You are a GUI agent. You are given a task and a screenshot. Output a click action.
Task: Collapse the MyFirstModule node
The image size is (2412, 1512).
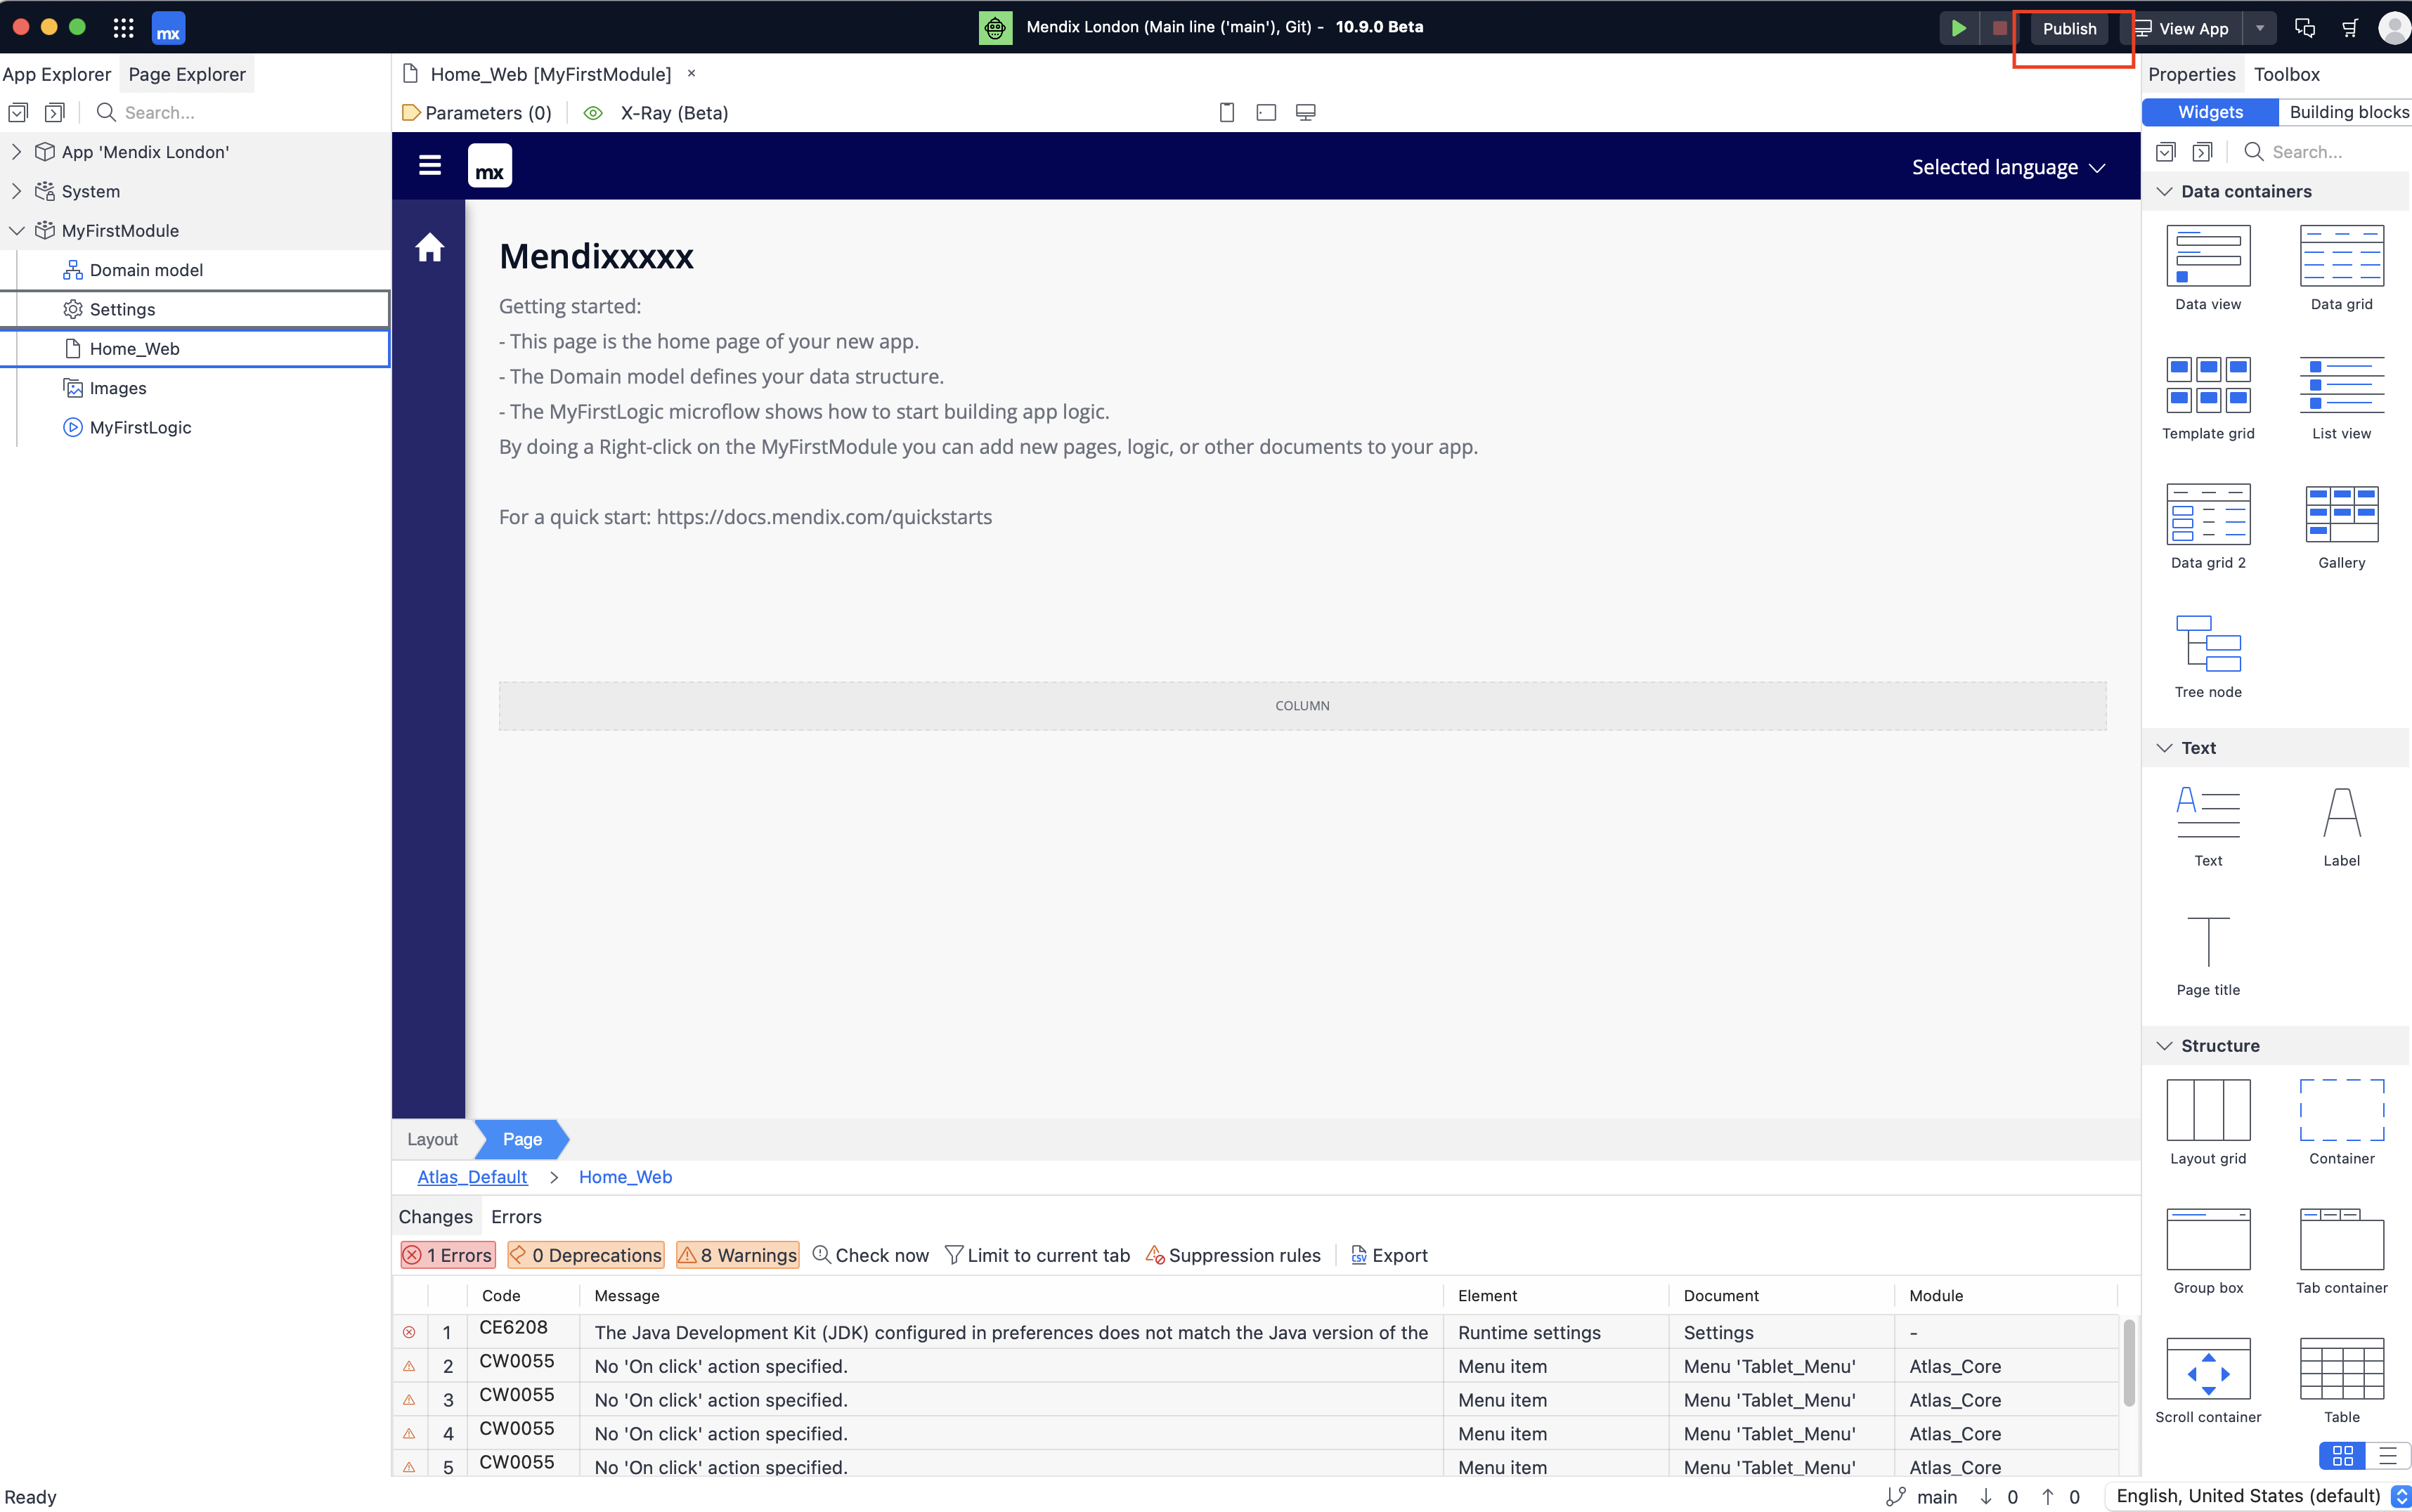pyautogui.click(x=16, y=230)
